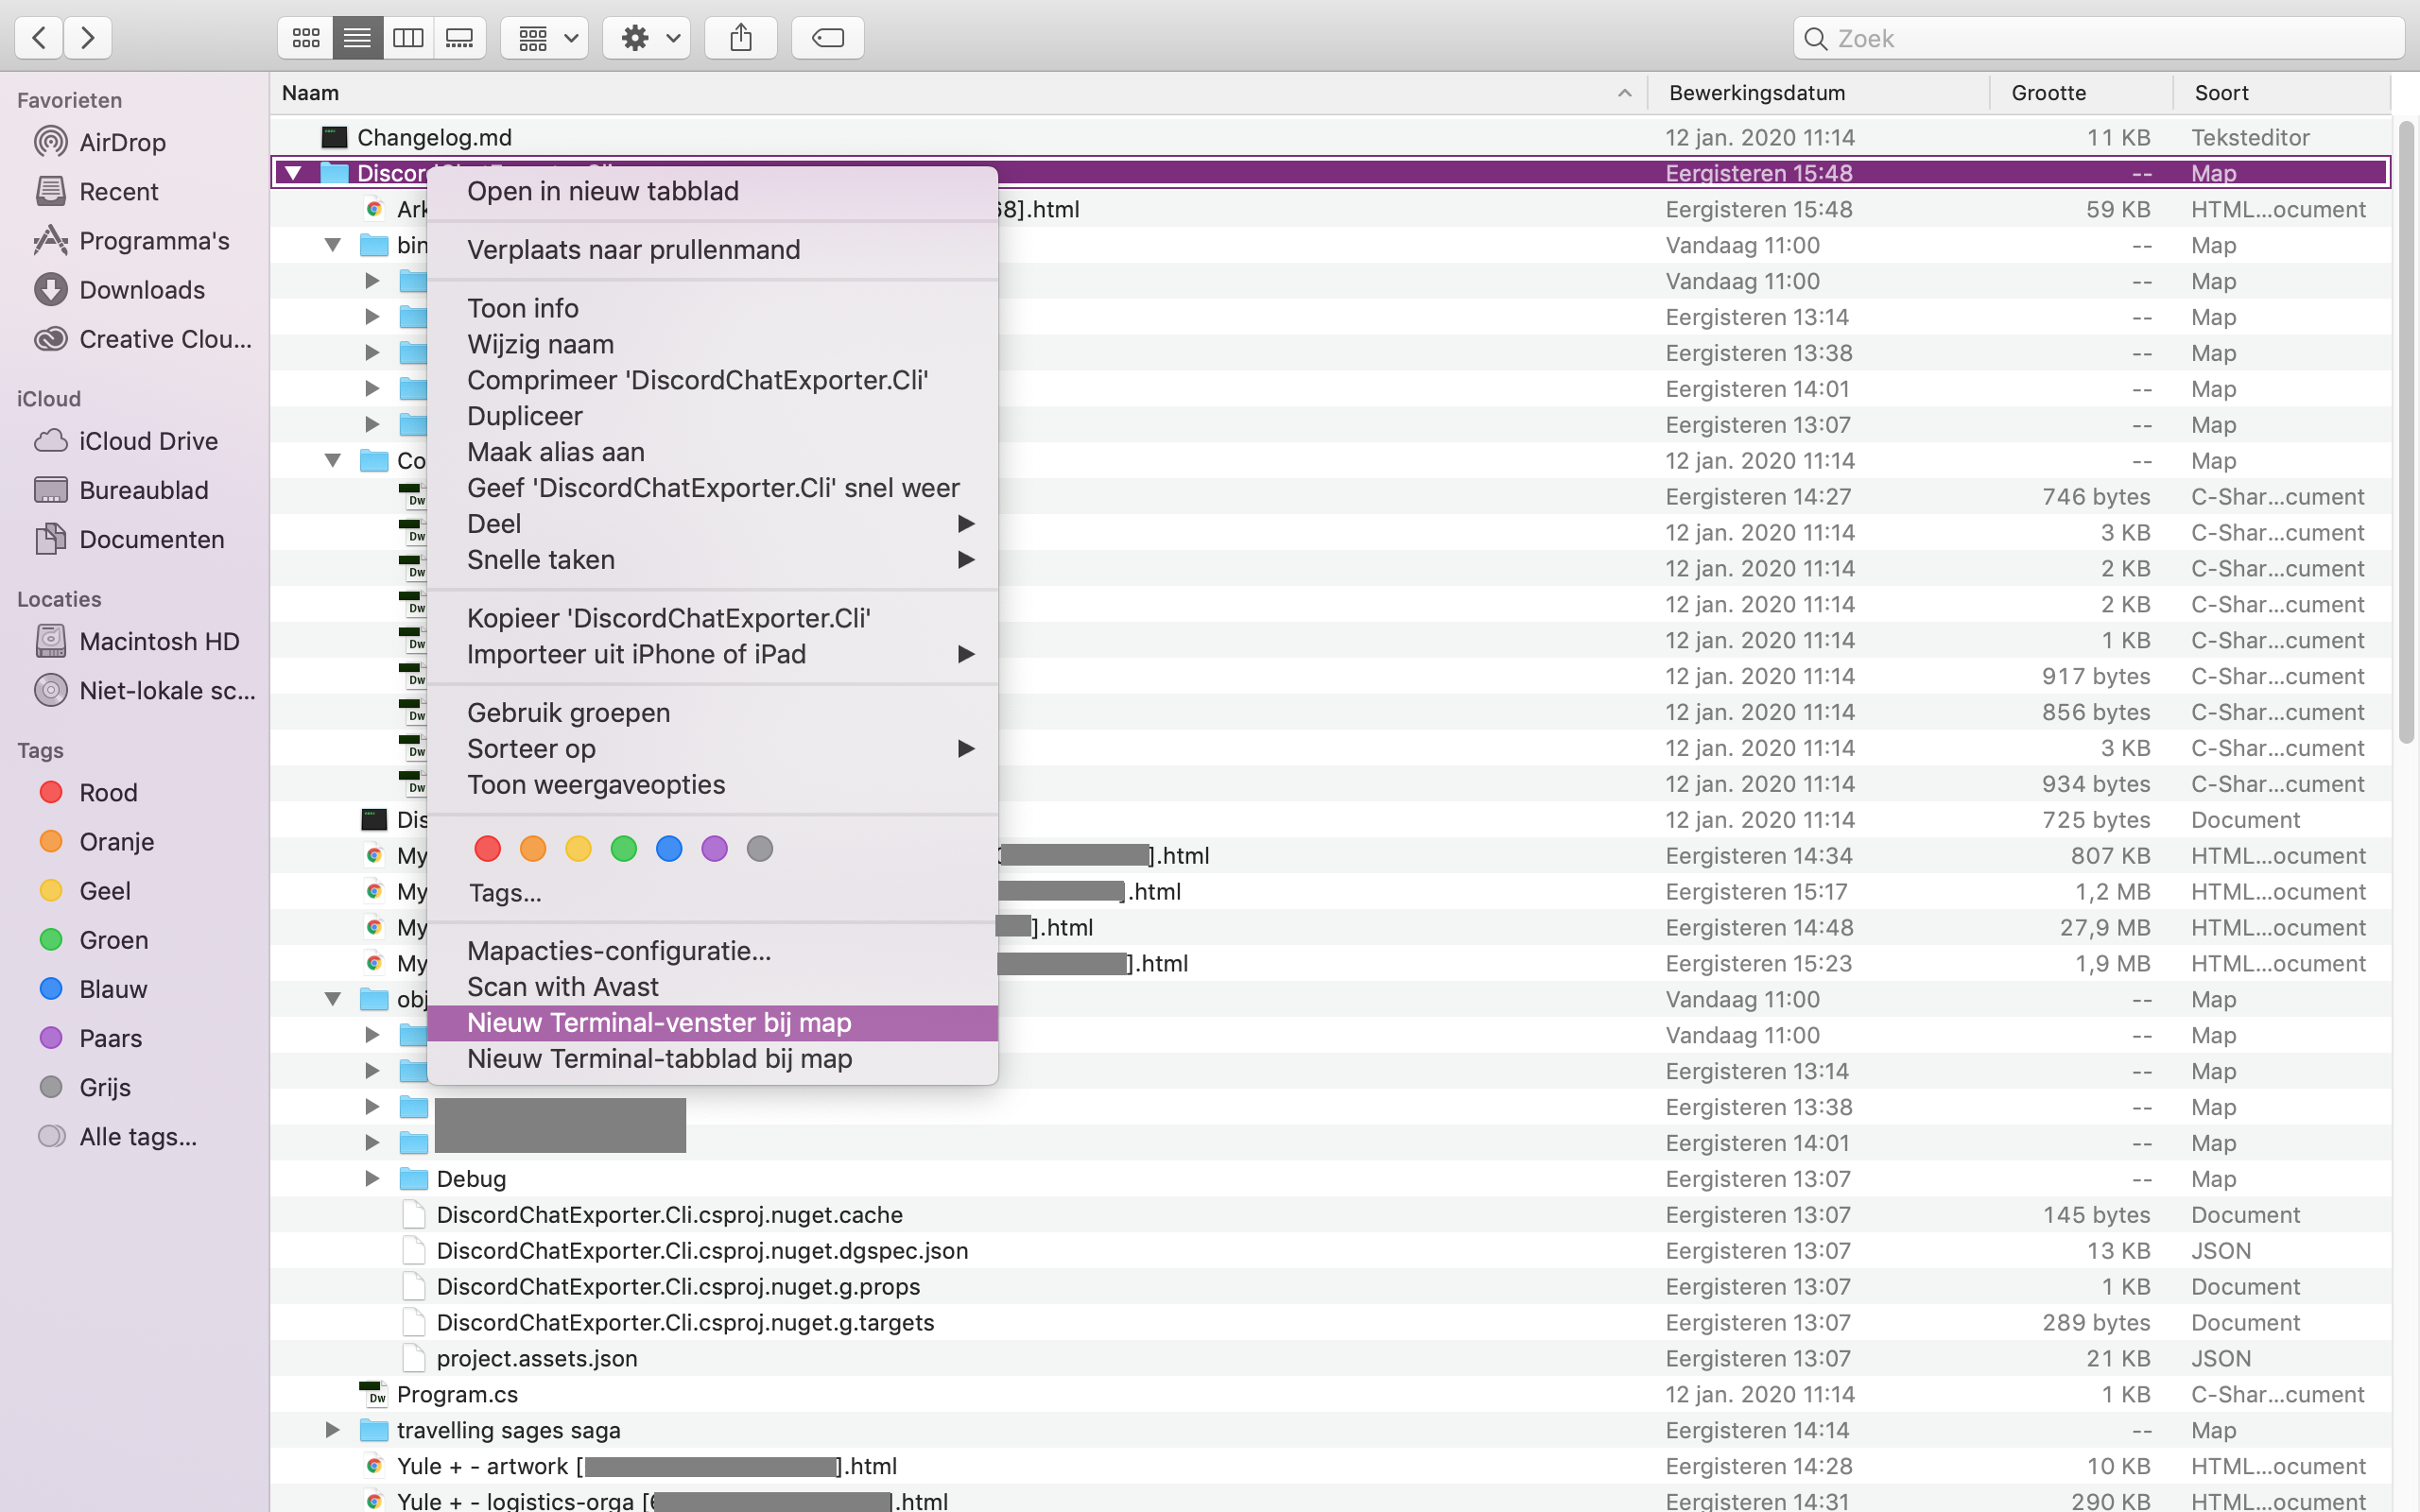The width and height of the screenshot is (2420, 1512).
Task: Apply red color tag in context menu
Action: pyautogui.click(x=487, y=849)
